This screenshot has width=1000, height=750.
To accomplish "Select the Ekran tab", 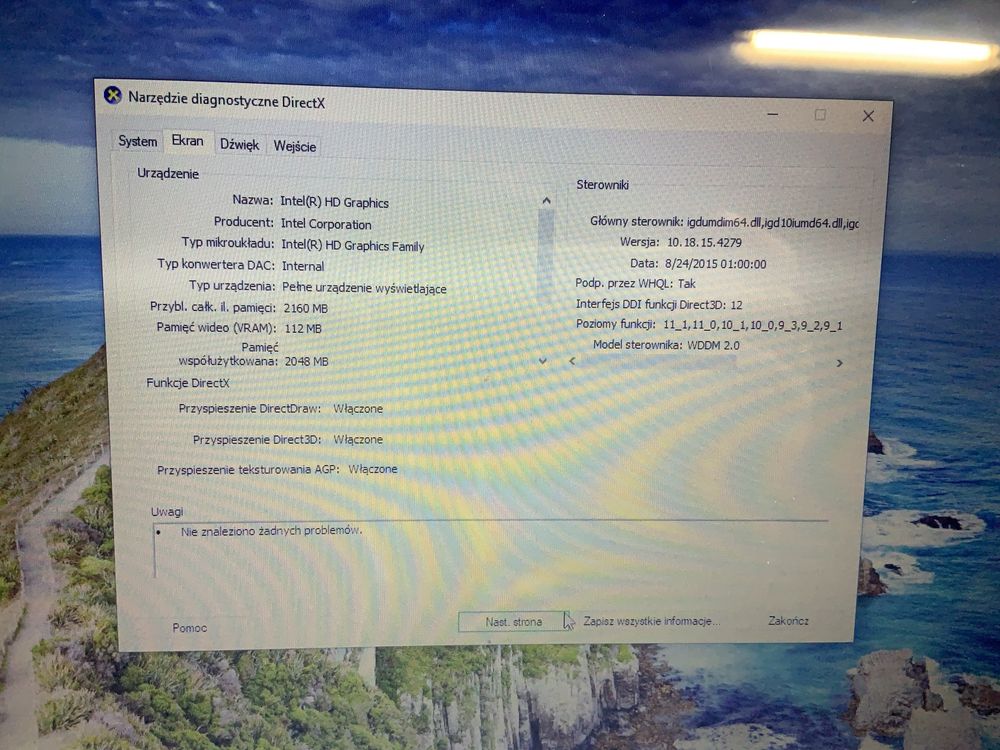I will (188, 140).
